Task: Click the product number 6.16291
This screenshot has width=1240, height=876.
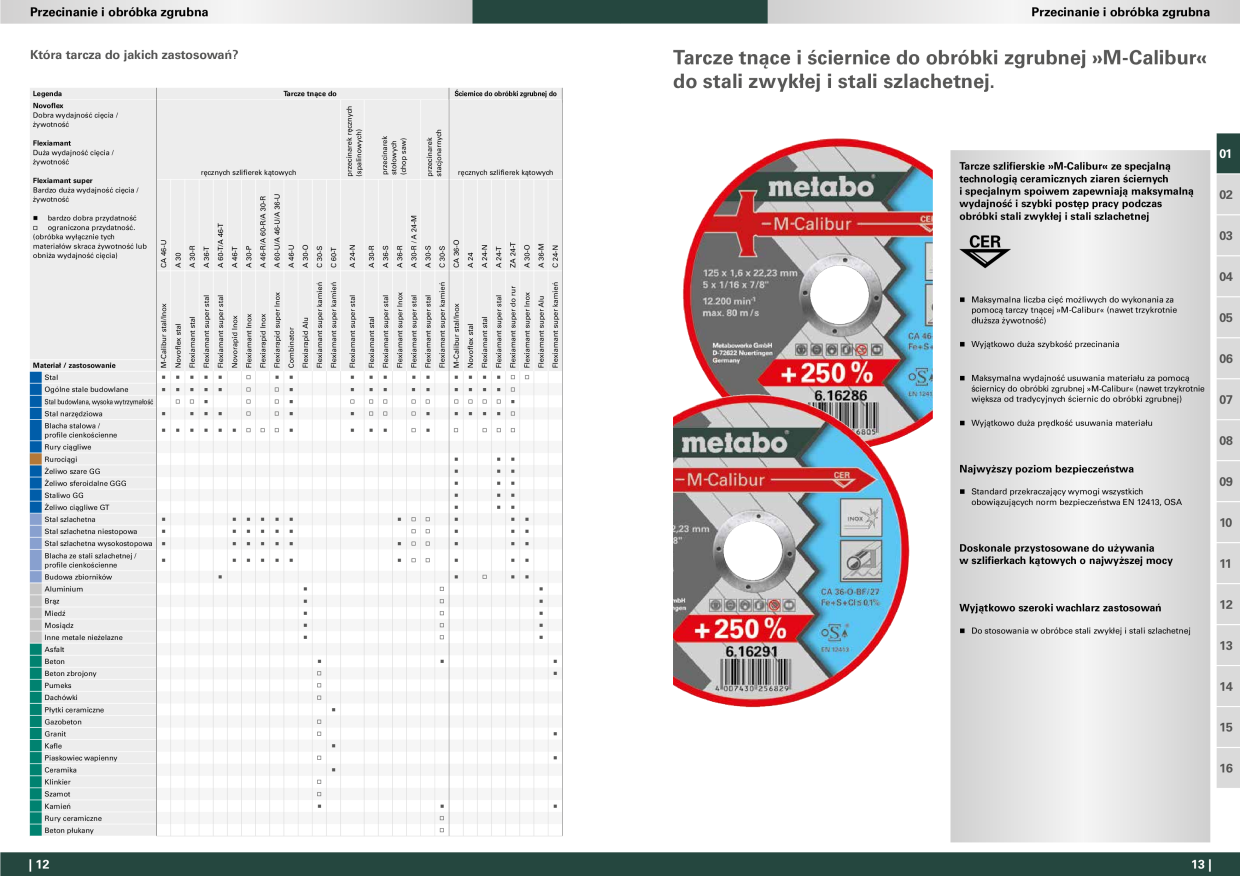Action: 750,651
